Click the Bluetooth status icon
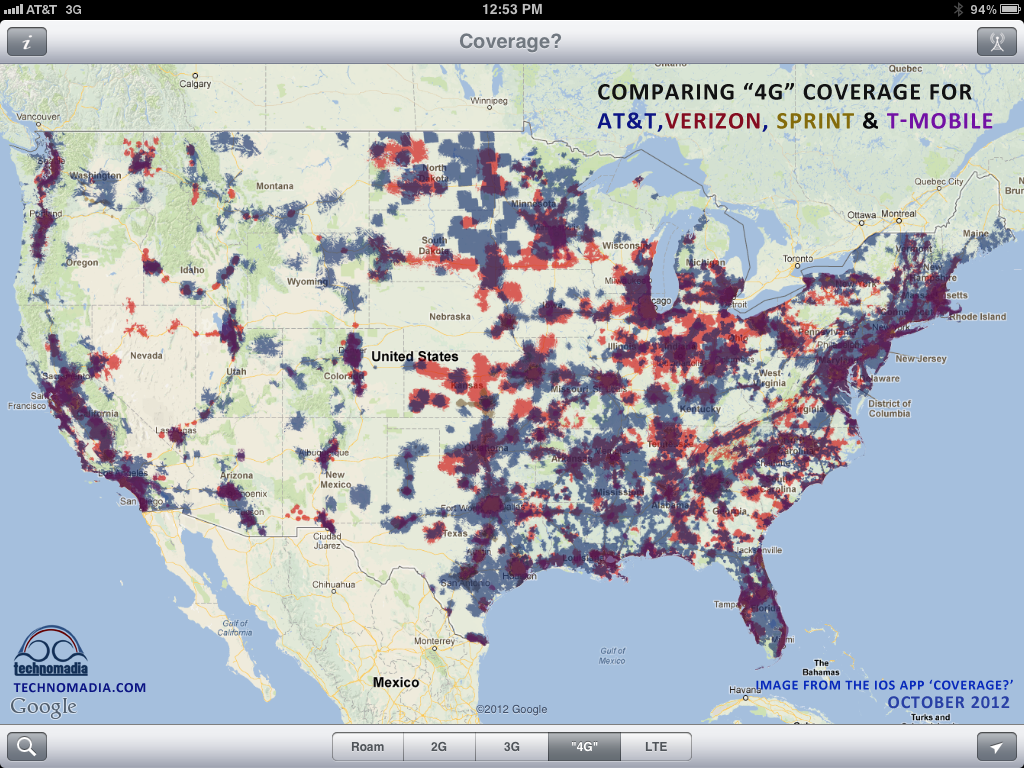This screenshot has width=1024, height=768. [x=957, y=9]
